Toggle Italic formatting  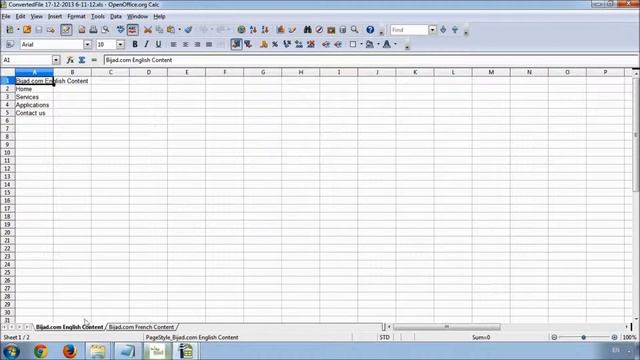click(147, 44)
